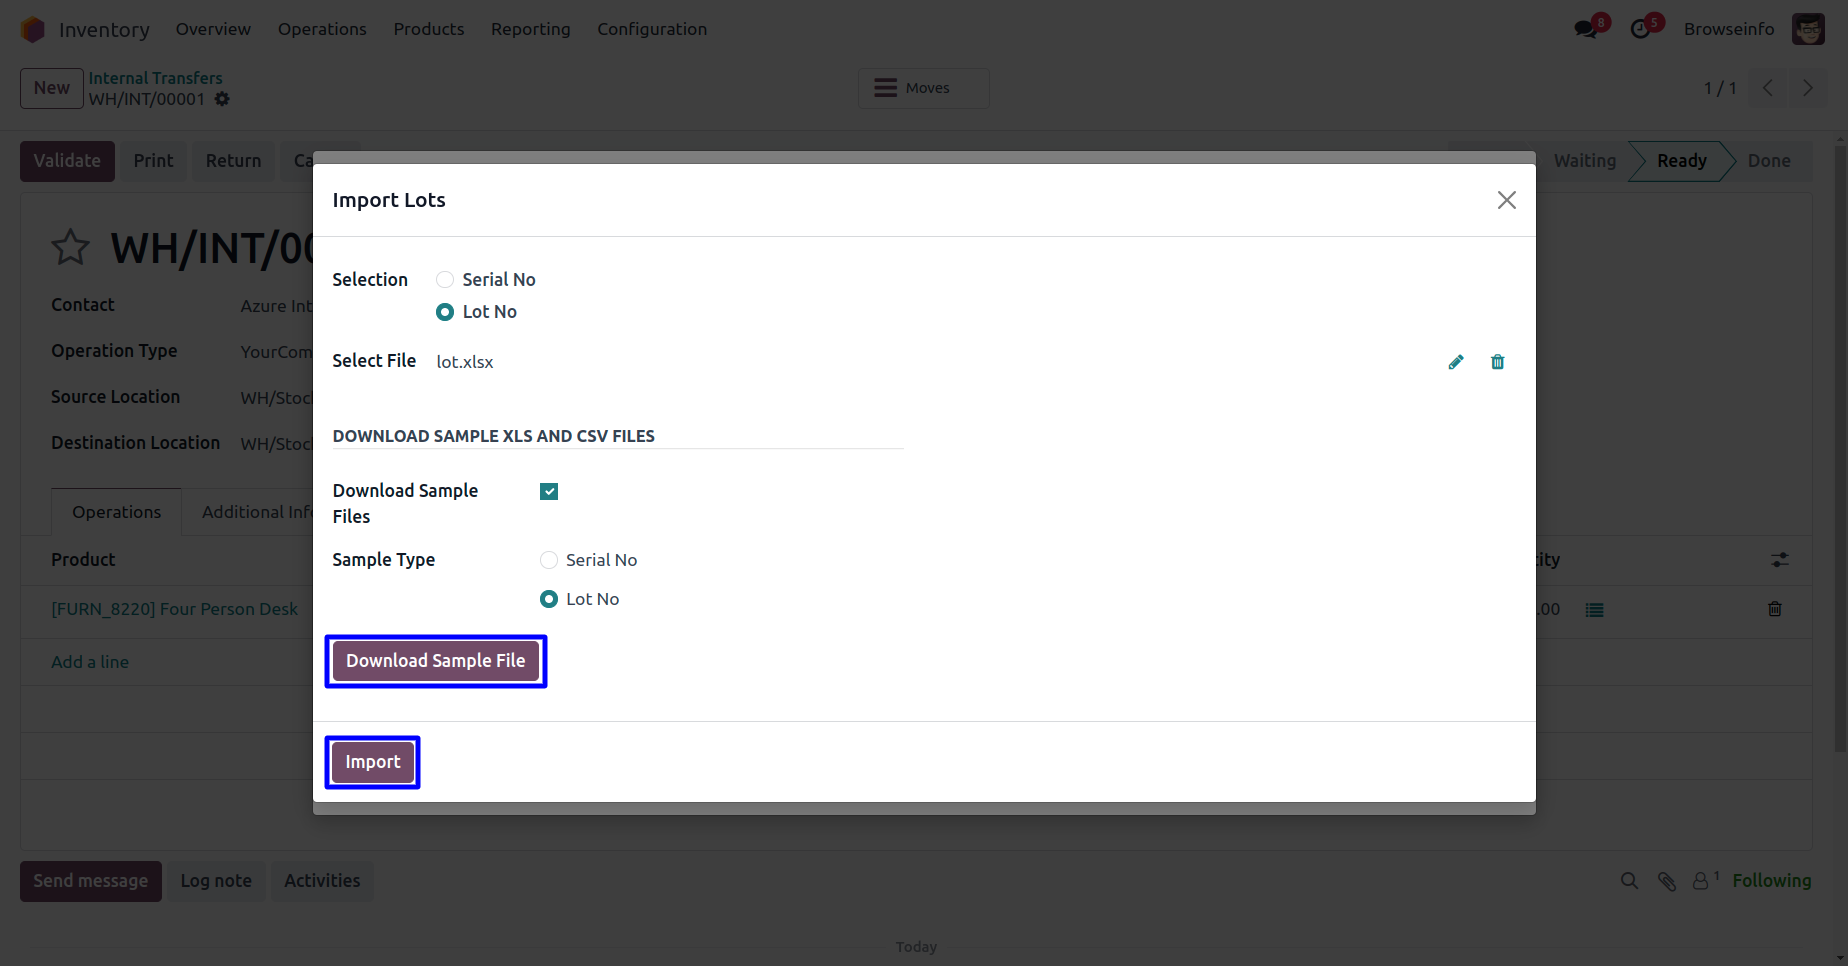Click the settings gear beside WH/INT/00001

222,99
